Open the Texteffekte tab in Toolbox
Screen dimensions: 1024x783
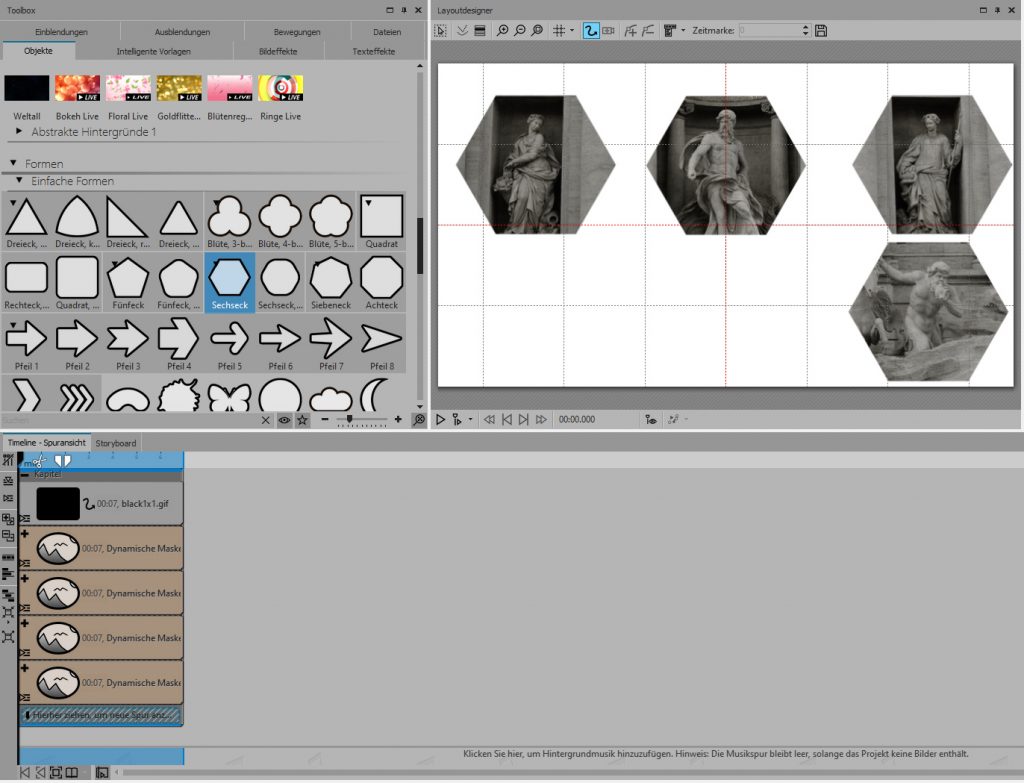coord(373,51)
